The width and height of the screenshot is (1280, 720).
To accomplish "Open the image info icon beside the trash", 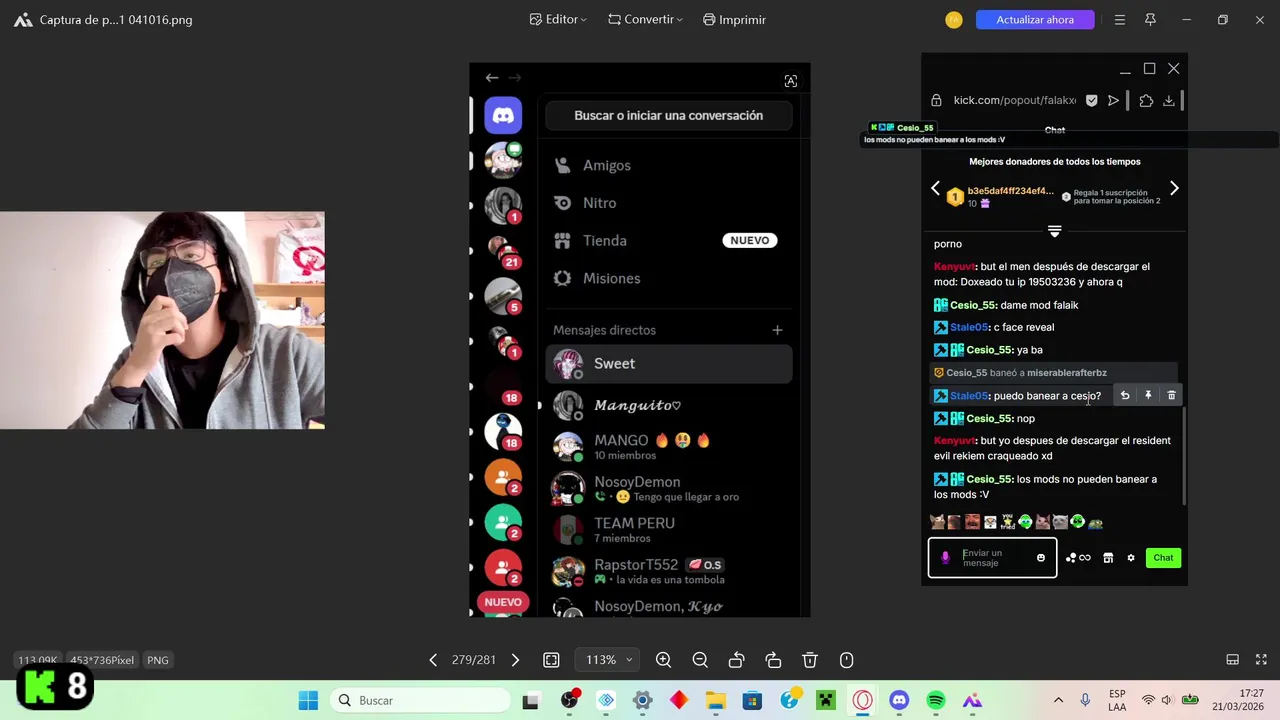I will coord(846,660).
